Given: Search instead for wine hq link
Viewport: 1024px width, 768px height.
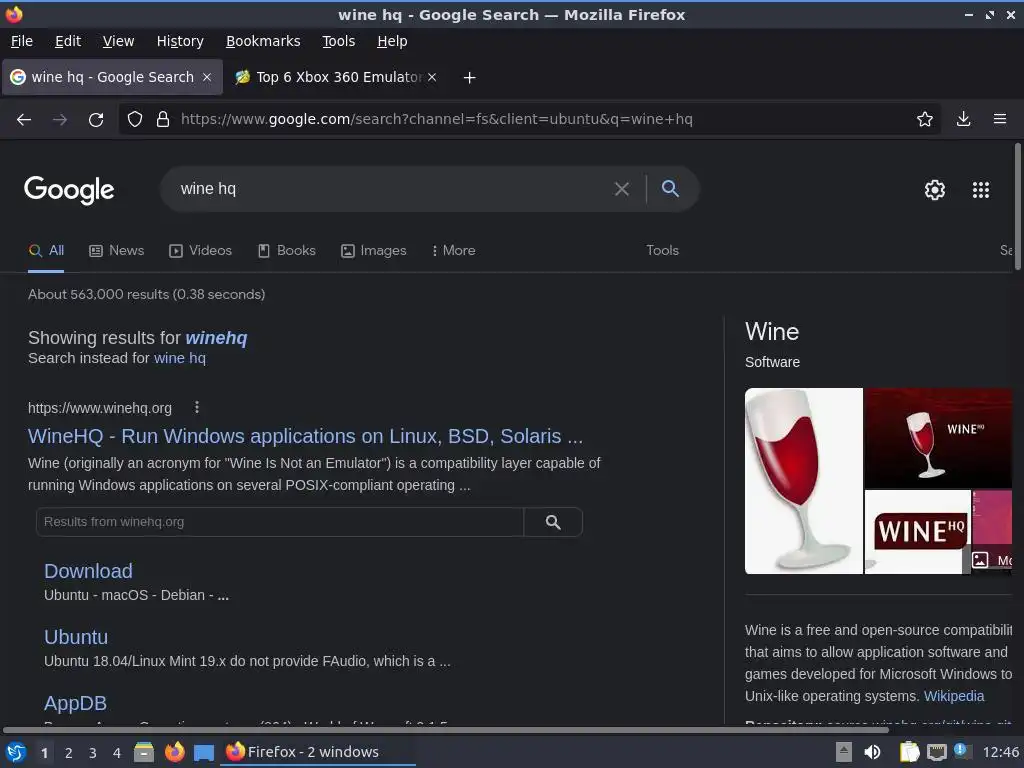Looking at the screenshot, I should [x=180, y=358].
